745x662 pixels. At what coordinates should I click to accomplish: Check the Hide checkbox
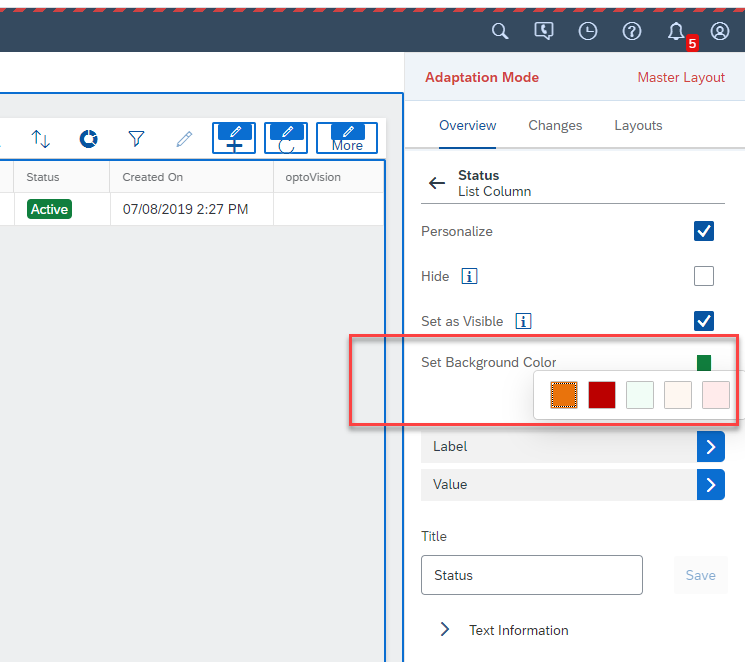coord(704,276)
